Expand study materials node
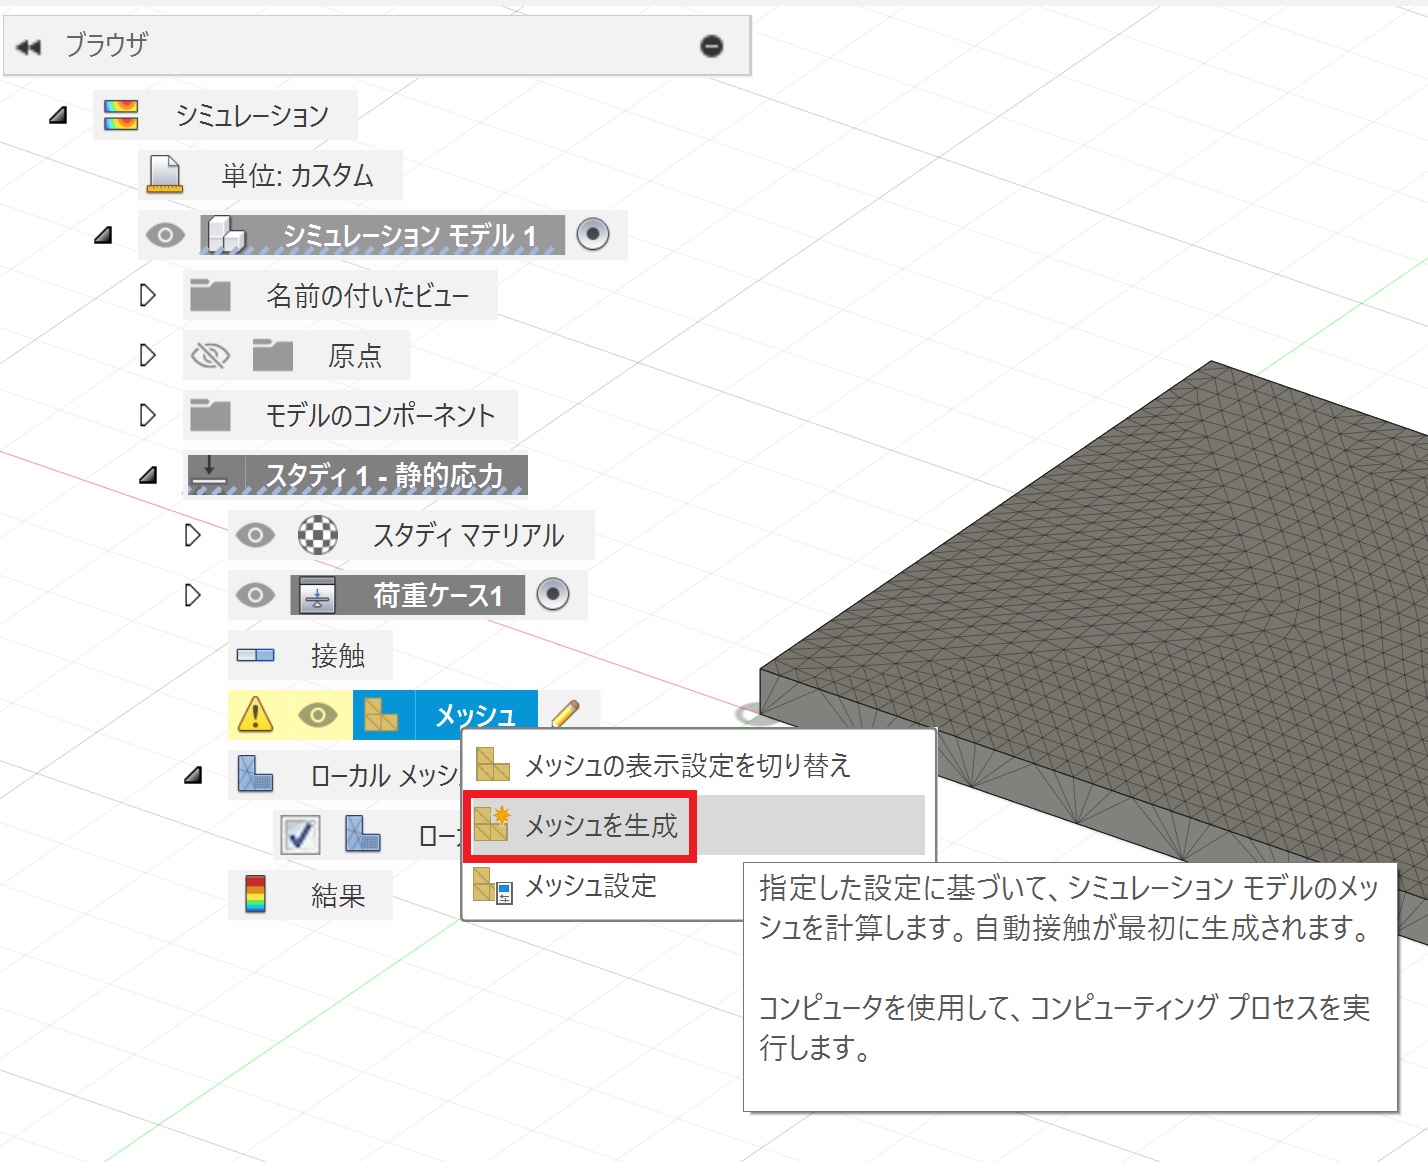1428x1162 pixels. point(193,535)
